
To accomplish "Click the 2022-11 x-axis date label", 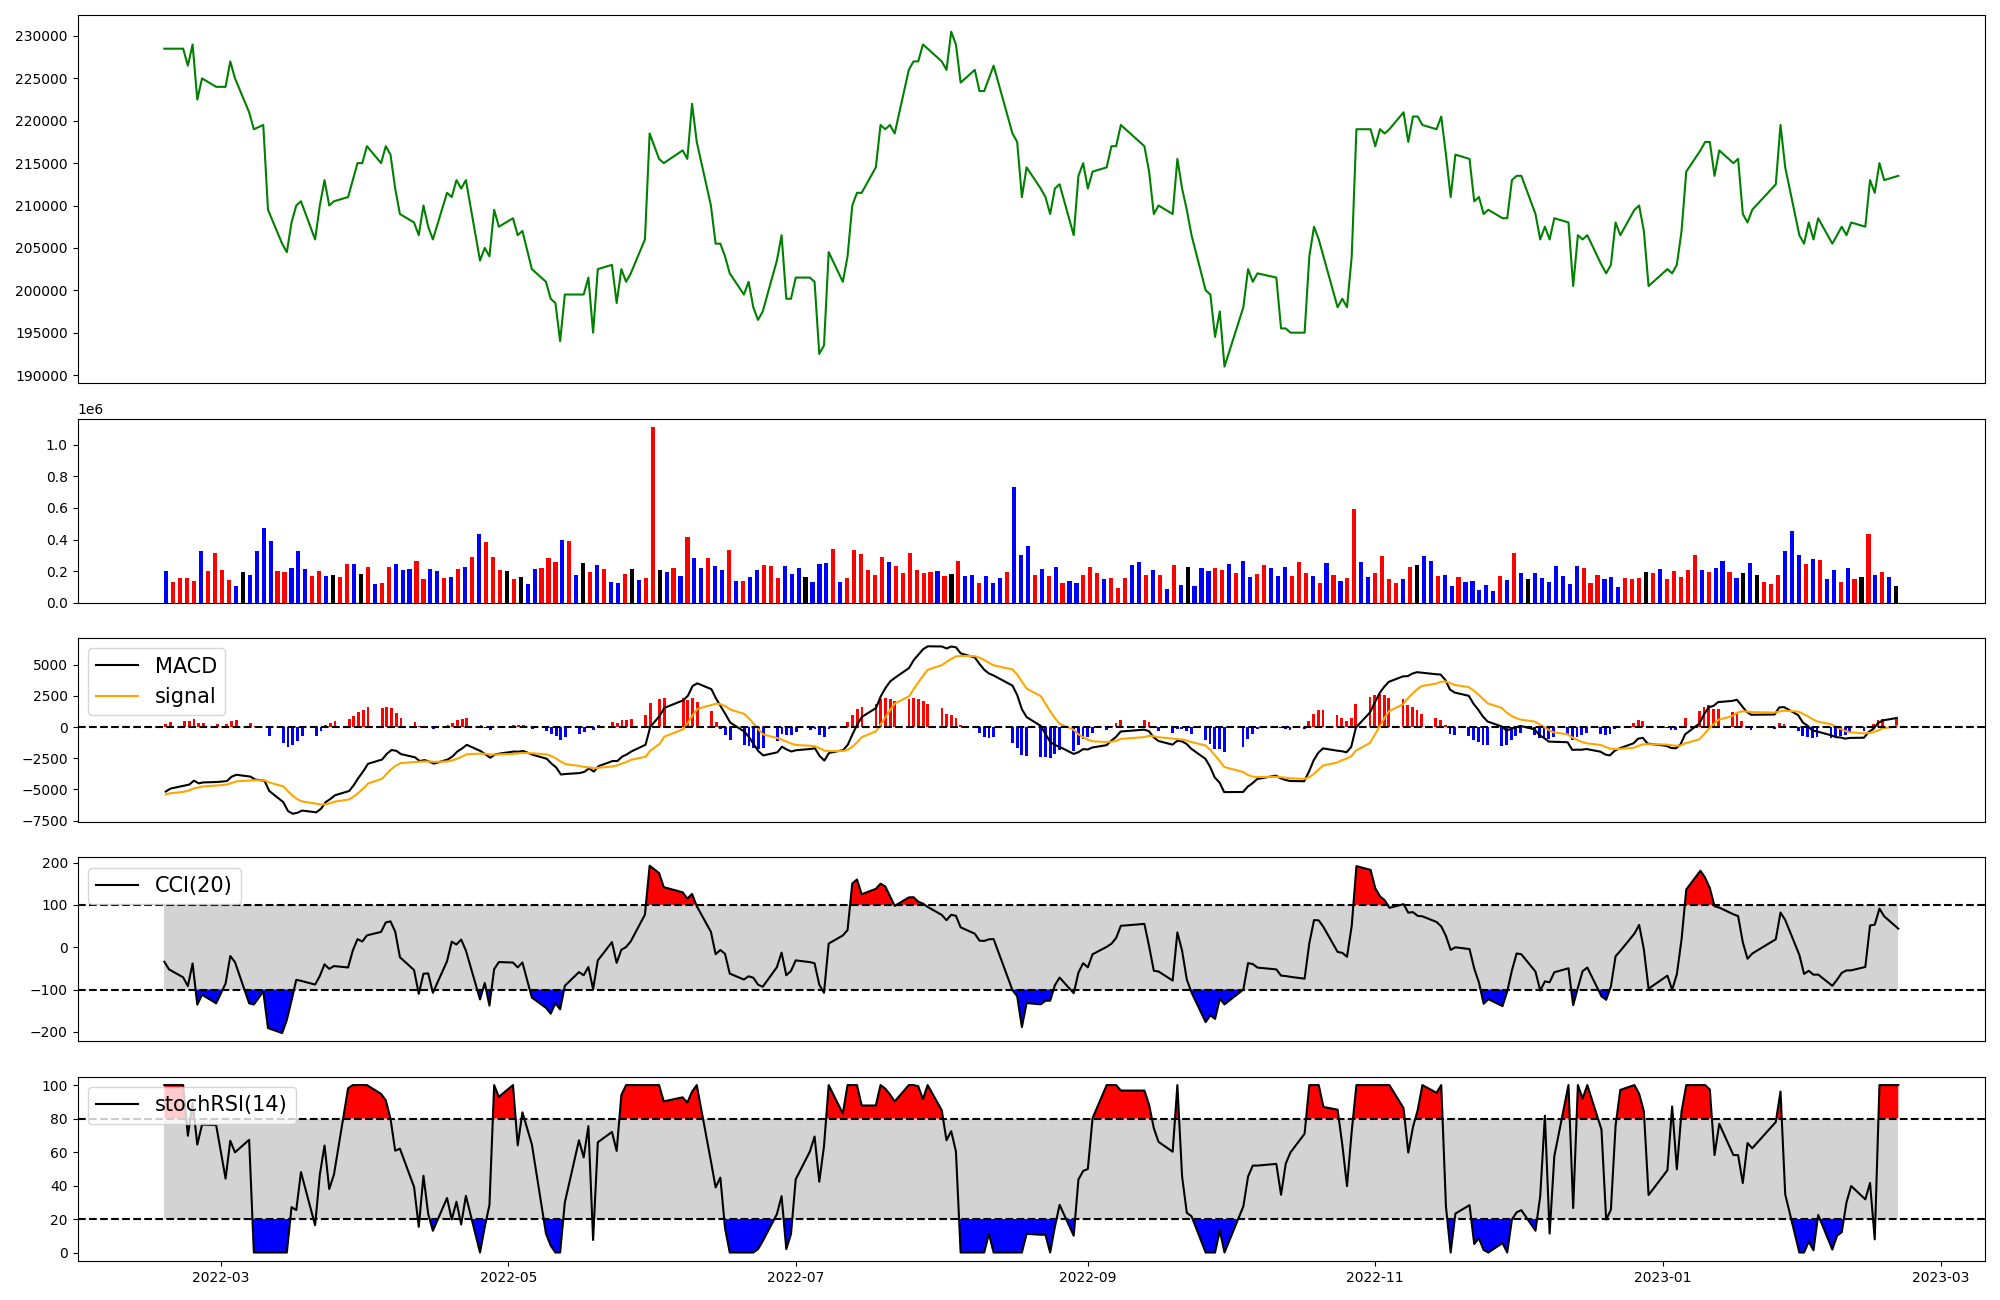I will (x=1375, y=1277).
